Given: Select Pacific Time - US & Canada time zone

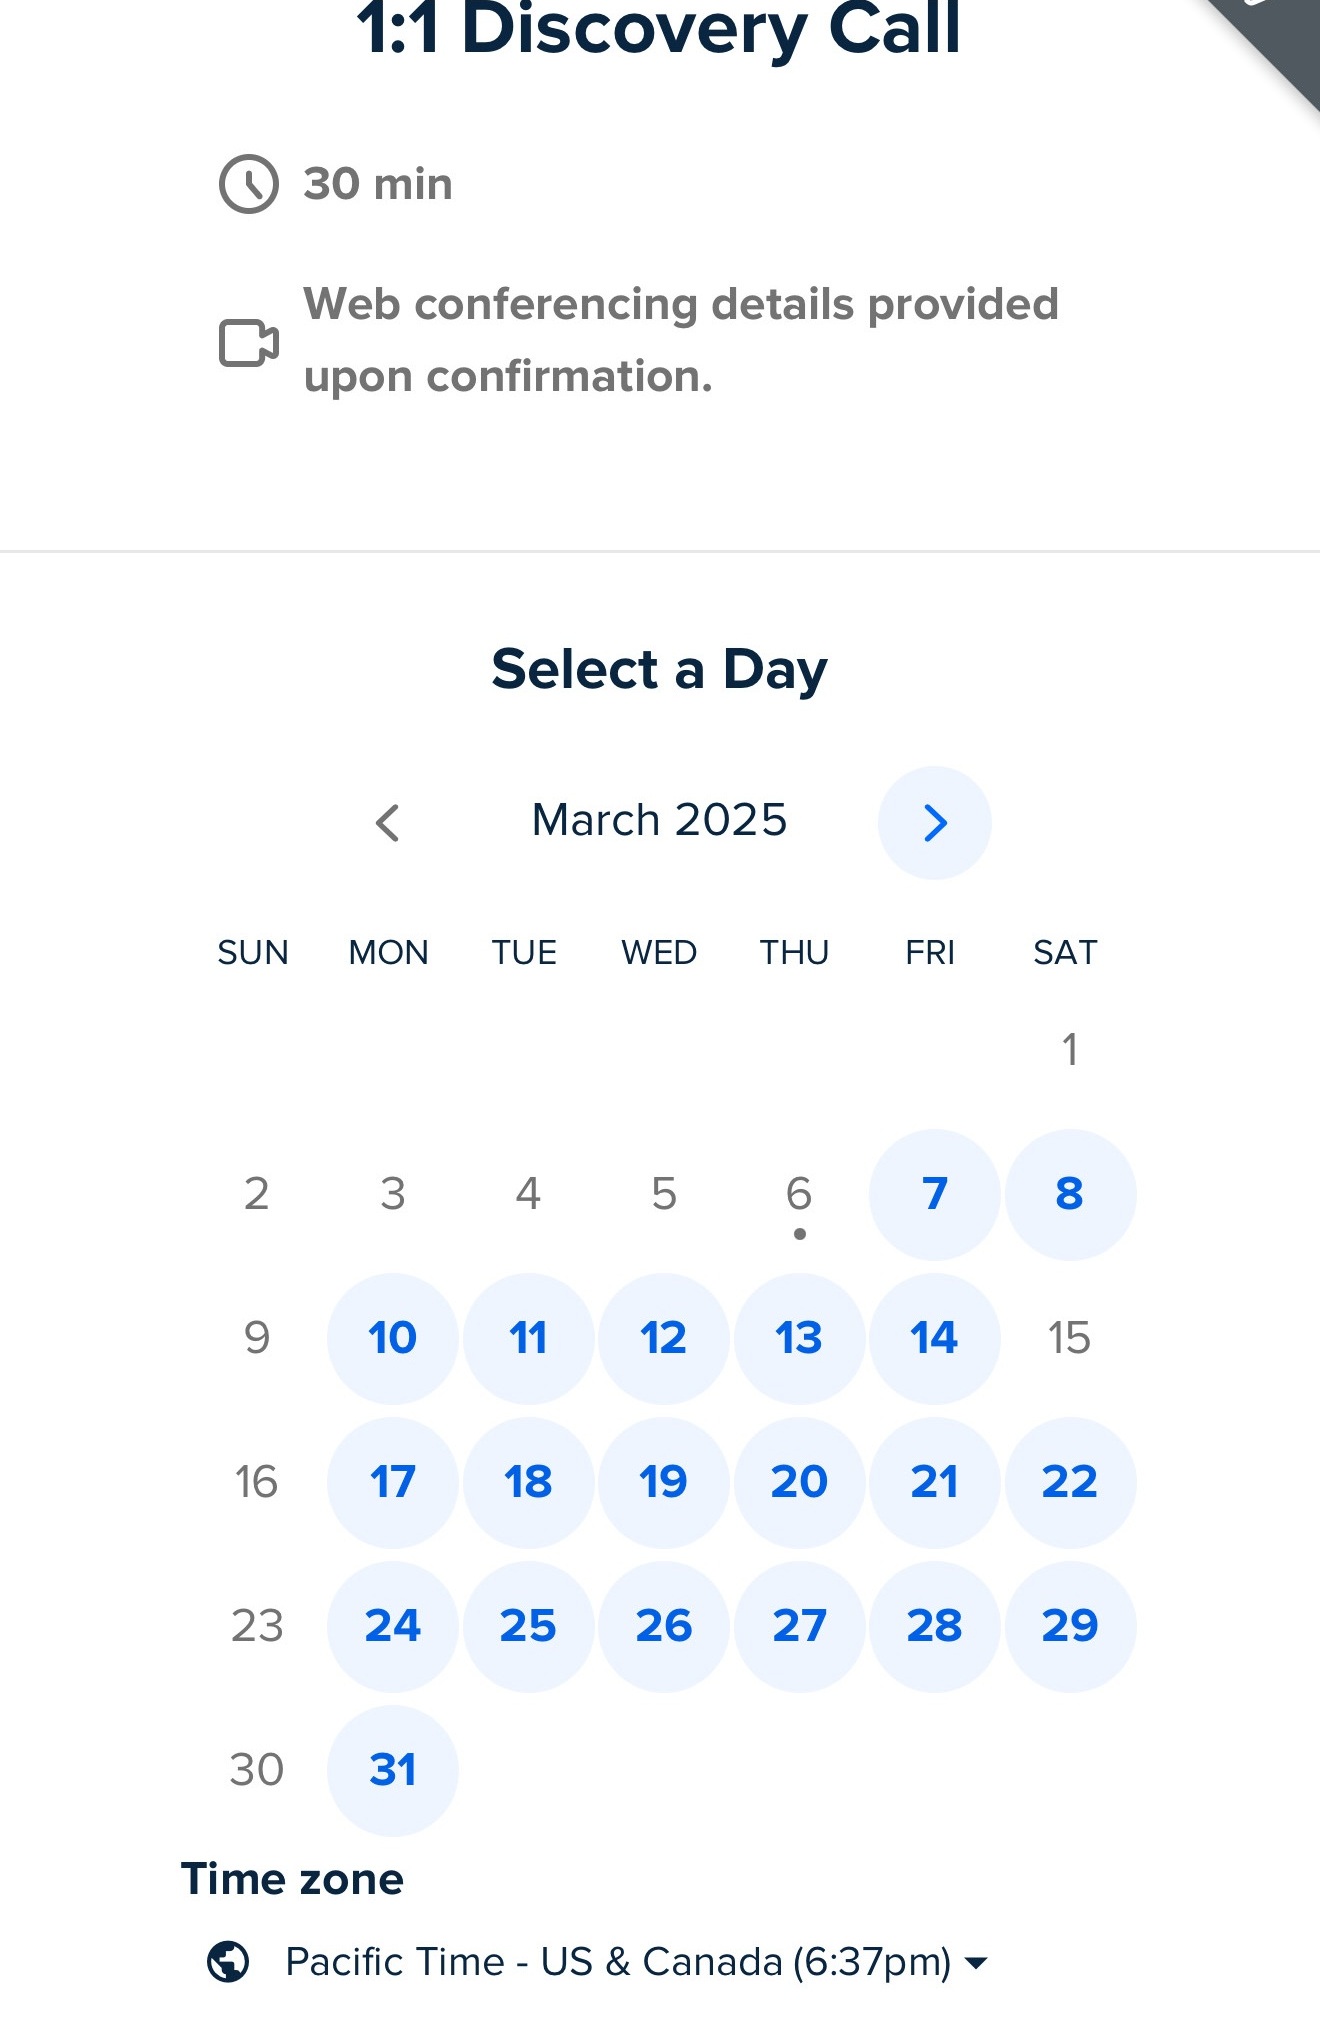Looking at the screenshot, I should pos(617,1961).
